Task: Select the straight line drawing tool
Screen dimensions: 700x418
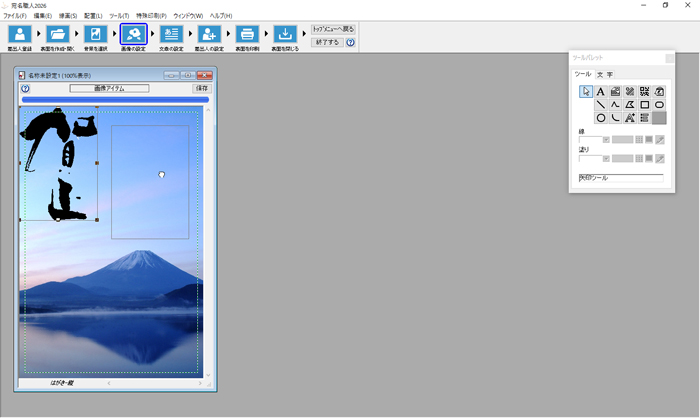Action: [x=601, y=105]
